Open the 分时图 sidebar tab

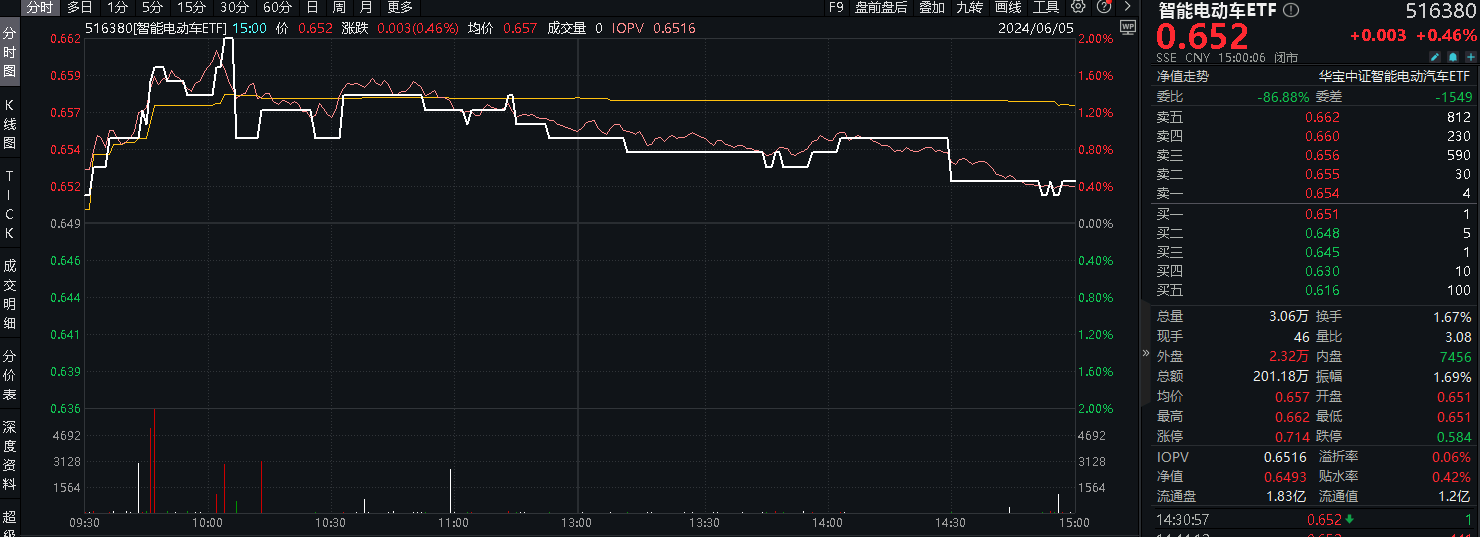[x=10, y=53]
